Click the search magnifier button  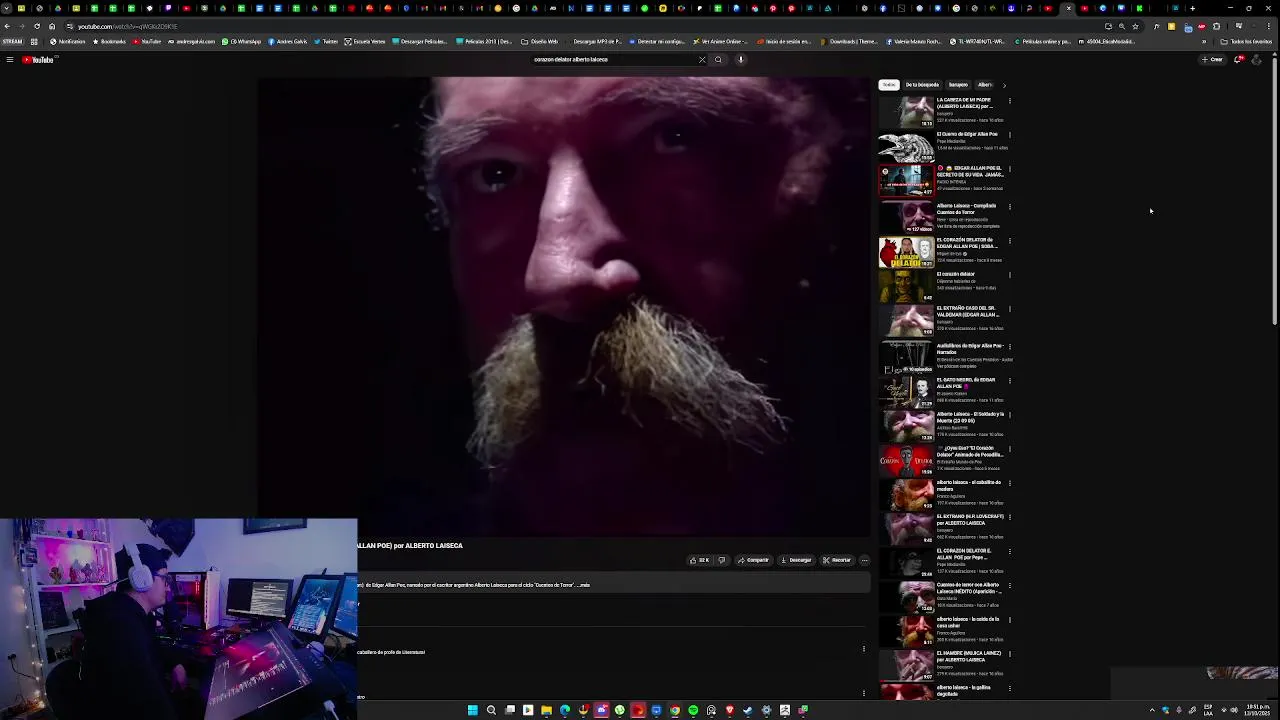[x=718, y=59]
